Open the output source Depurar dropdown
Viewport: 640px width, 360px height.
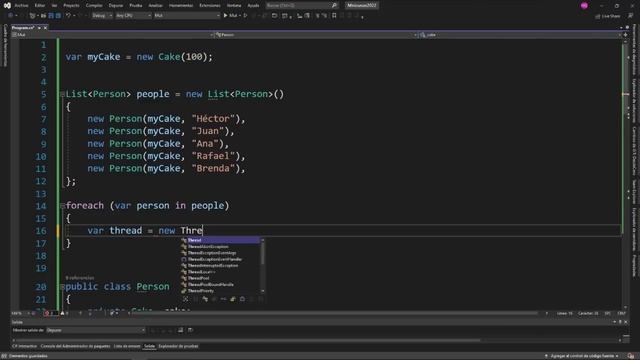(96, 330)
